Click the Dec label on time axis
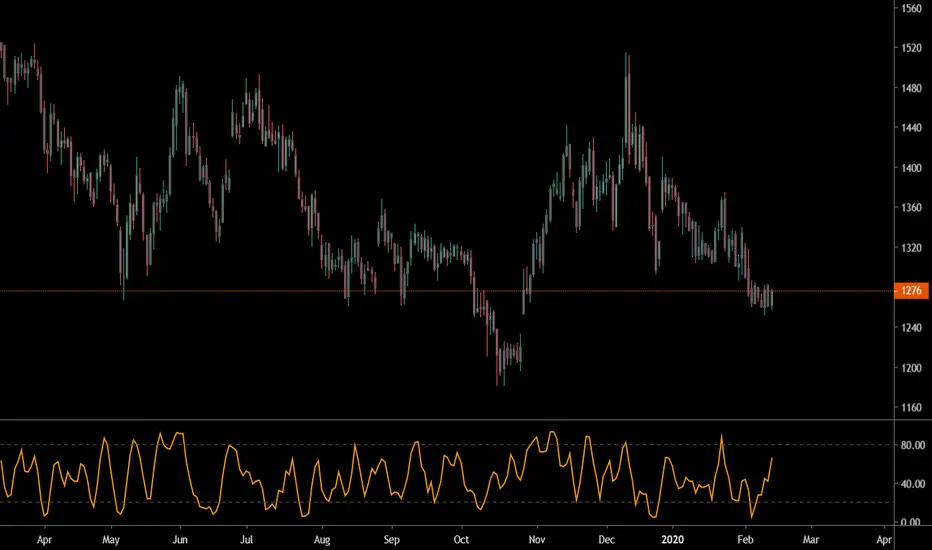The width and height of the screenshot is (932, 550). [x=606, y=540]
